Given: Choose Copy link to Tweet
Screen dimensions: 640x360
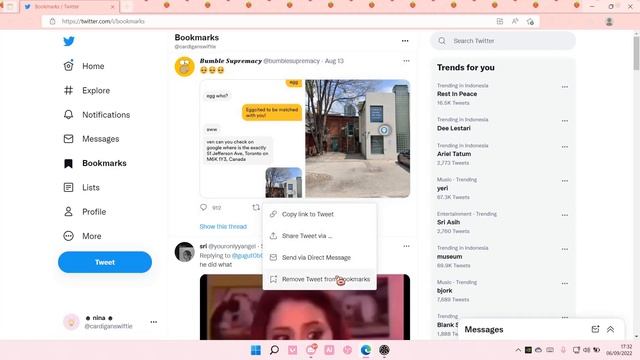Looking at the screenshot, I should [319, 214].
